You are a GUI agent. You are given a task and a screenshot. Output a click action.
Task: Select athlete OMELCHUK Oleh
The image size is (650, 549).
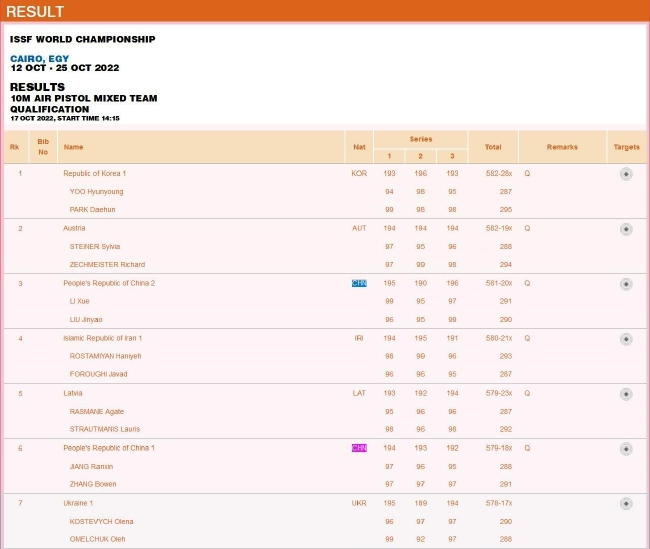click(97, 539)
